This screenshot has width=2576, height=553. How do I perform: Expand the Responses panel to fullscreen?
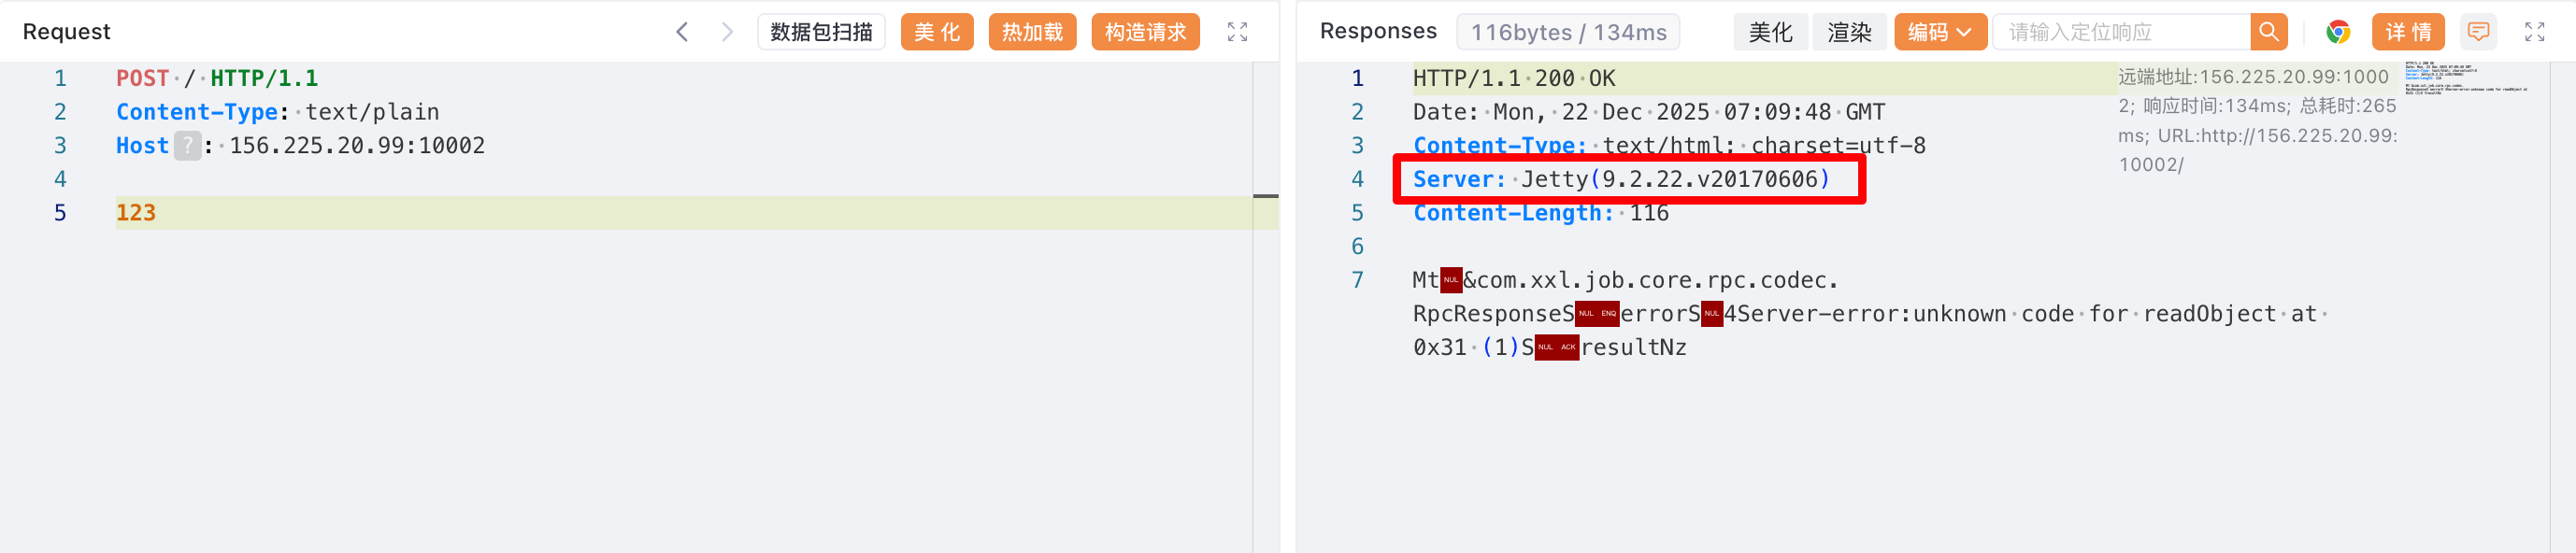2534,32
